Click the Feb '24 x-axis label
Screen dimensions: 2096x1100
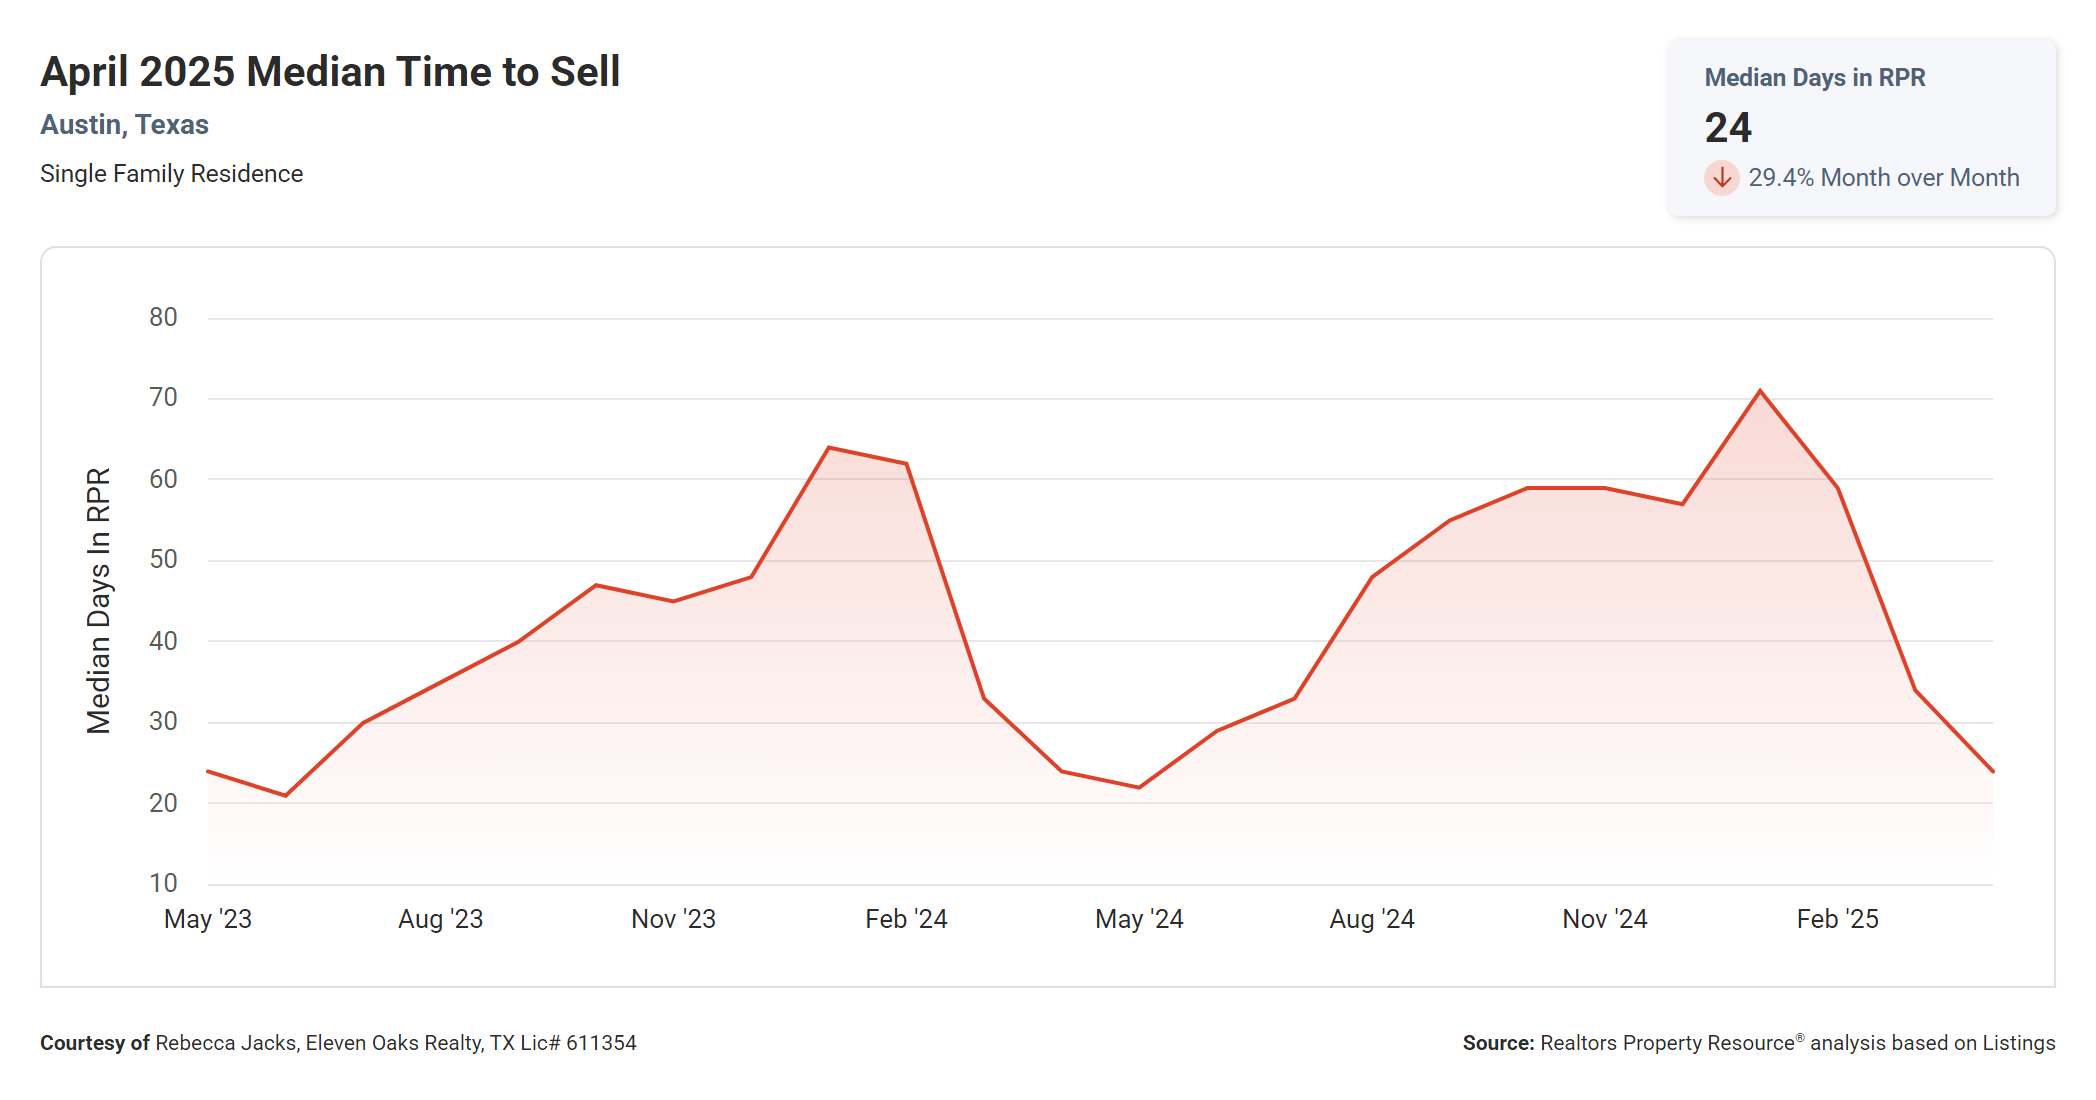point(906,919)
